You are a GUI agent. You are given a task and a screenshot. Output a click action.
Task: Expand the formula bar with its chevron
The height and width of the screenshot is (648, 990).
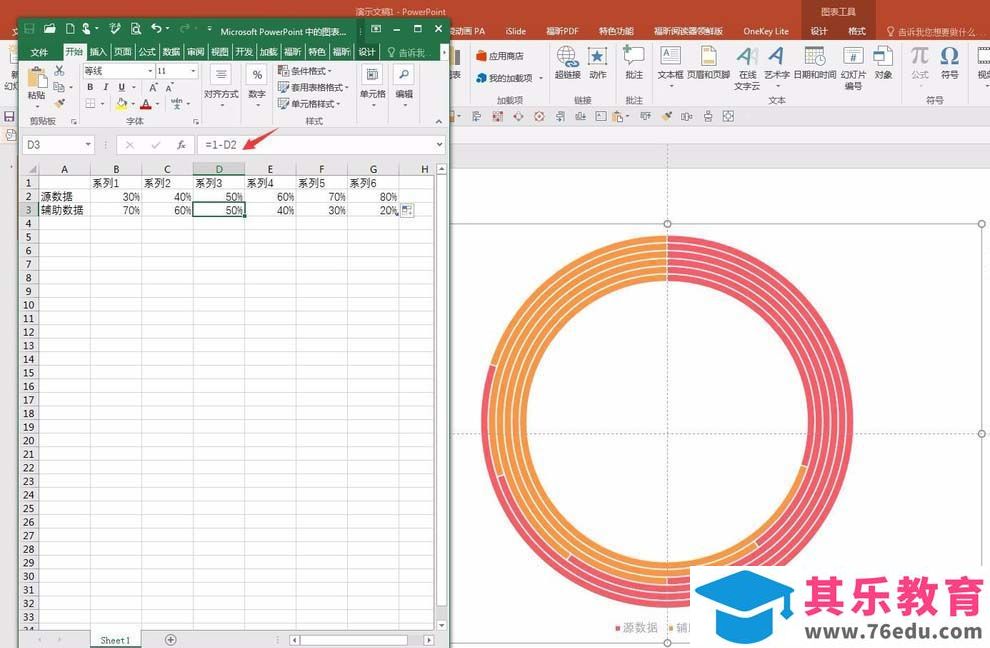pos(439,145)
